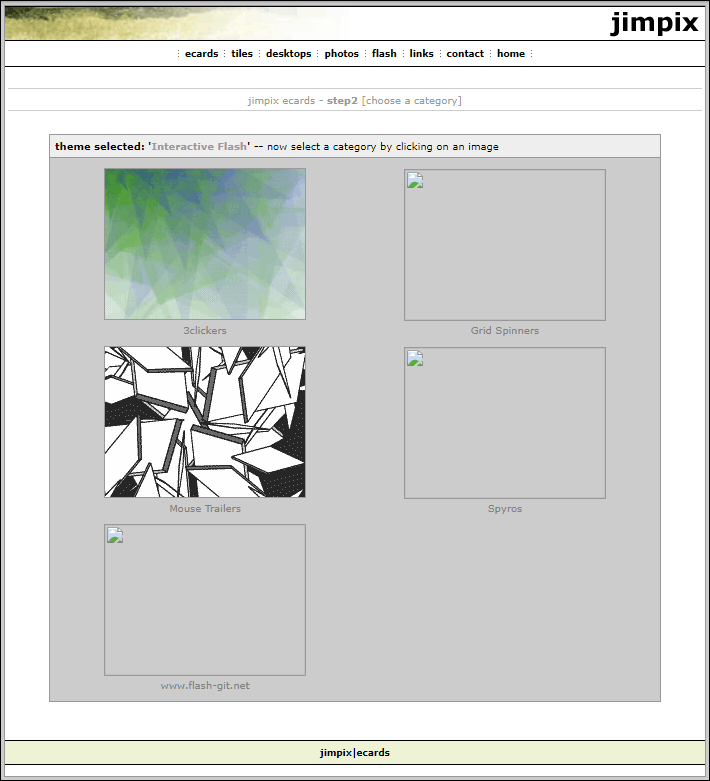Open the photos navigation link
The image size is (710, 781).
click(x=341, y=54)
